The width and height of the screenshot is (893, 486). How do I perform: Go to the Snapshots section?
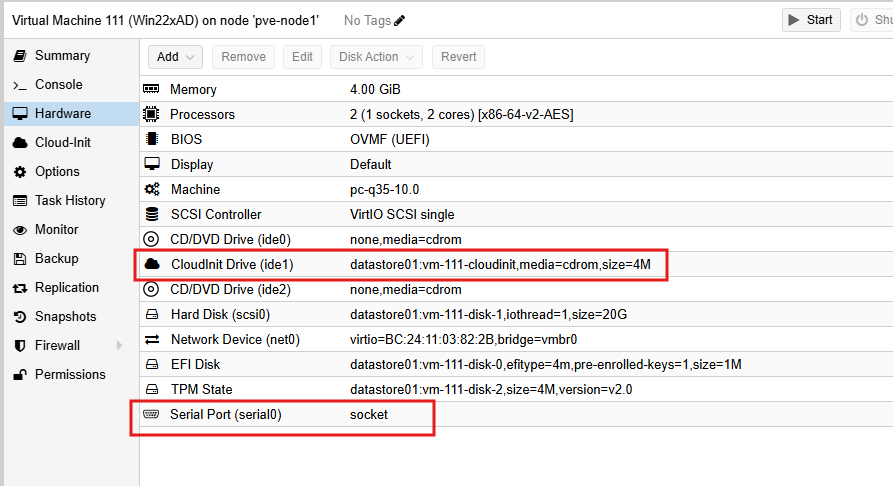65,317
